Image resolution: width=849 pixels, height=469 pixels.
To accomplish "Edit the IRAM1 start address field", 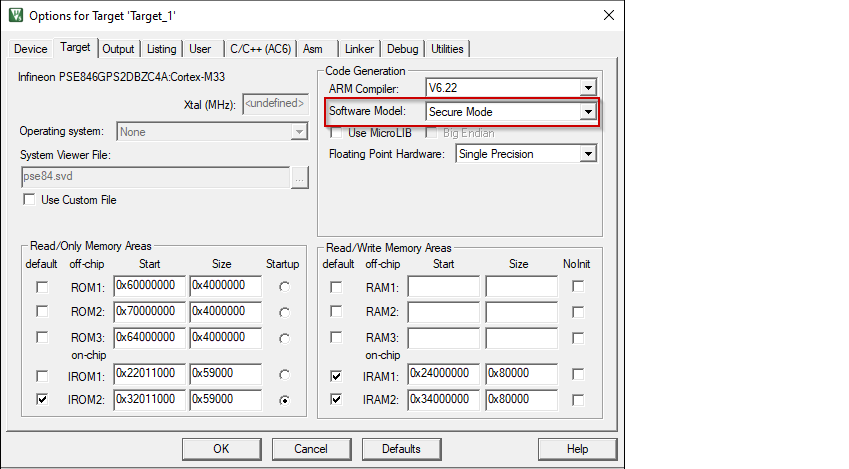I will tap(444, 375).
